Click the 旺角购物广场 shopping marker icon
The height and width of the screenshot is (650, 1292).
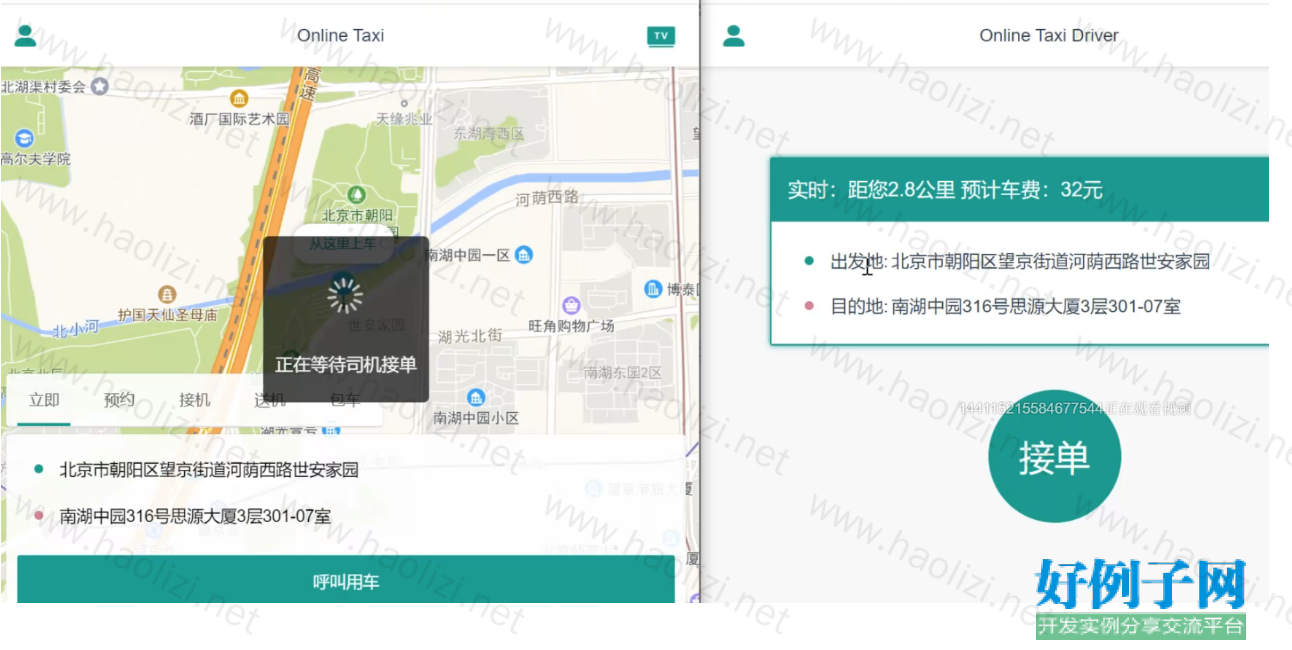pyautogui.click(x=571, y=305)
